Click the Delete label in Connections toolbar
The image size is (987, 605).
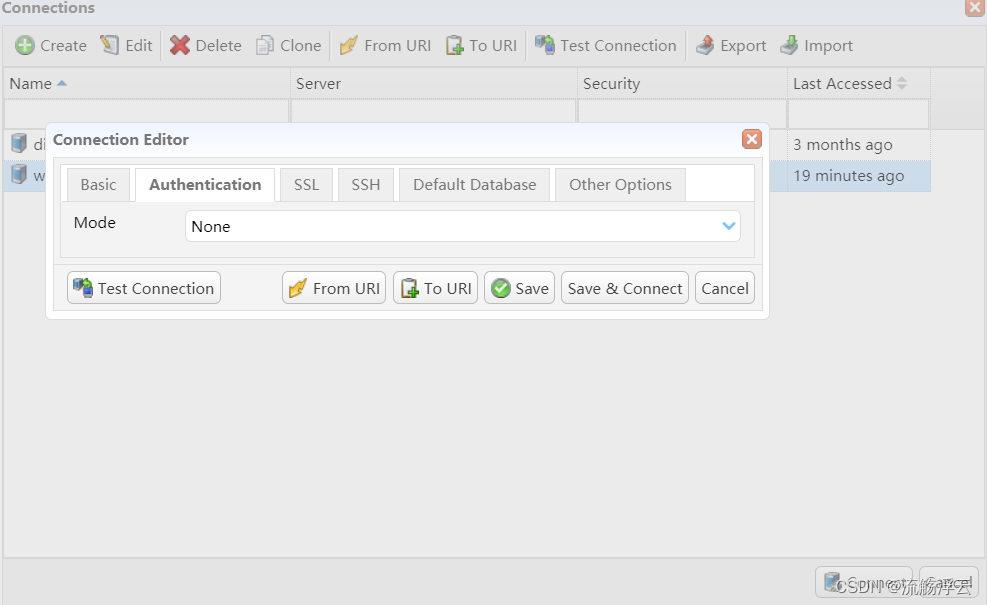[x=218, y=45]
